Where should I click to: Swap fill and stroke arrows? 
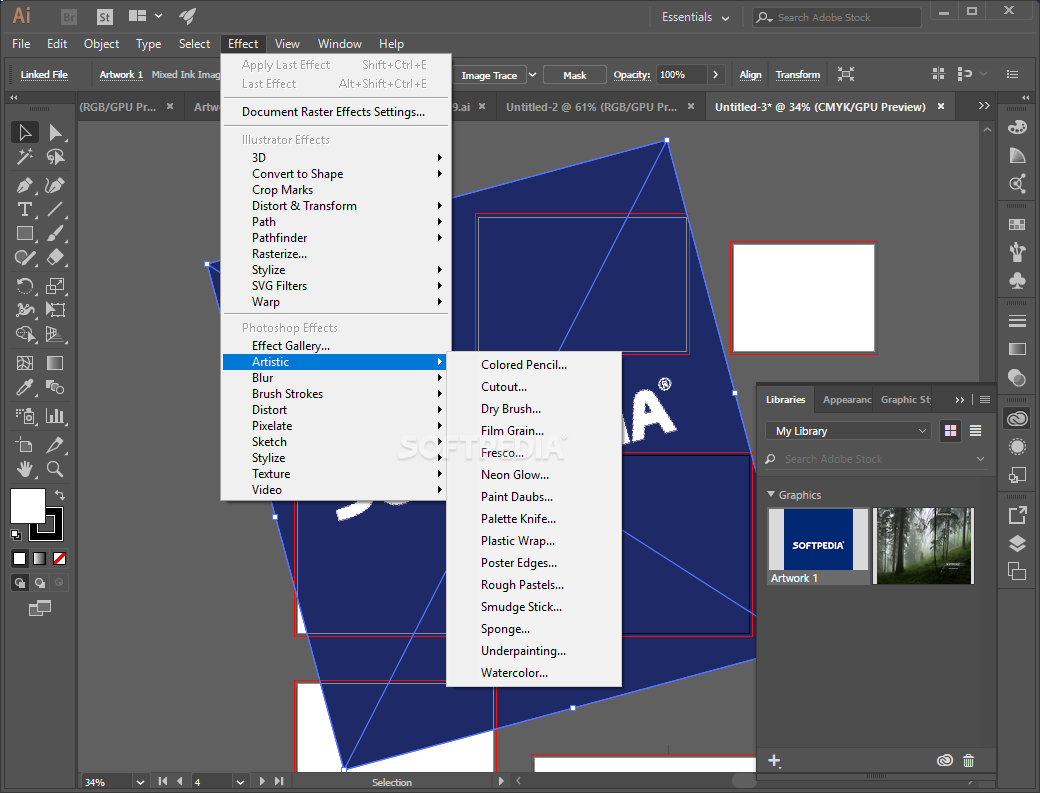[59, 495]
